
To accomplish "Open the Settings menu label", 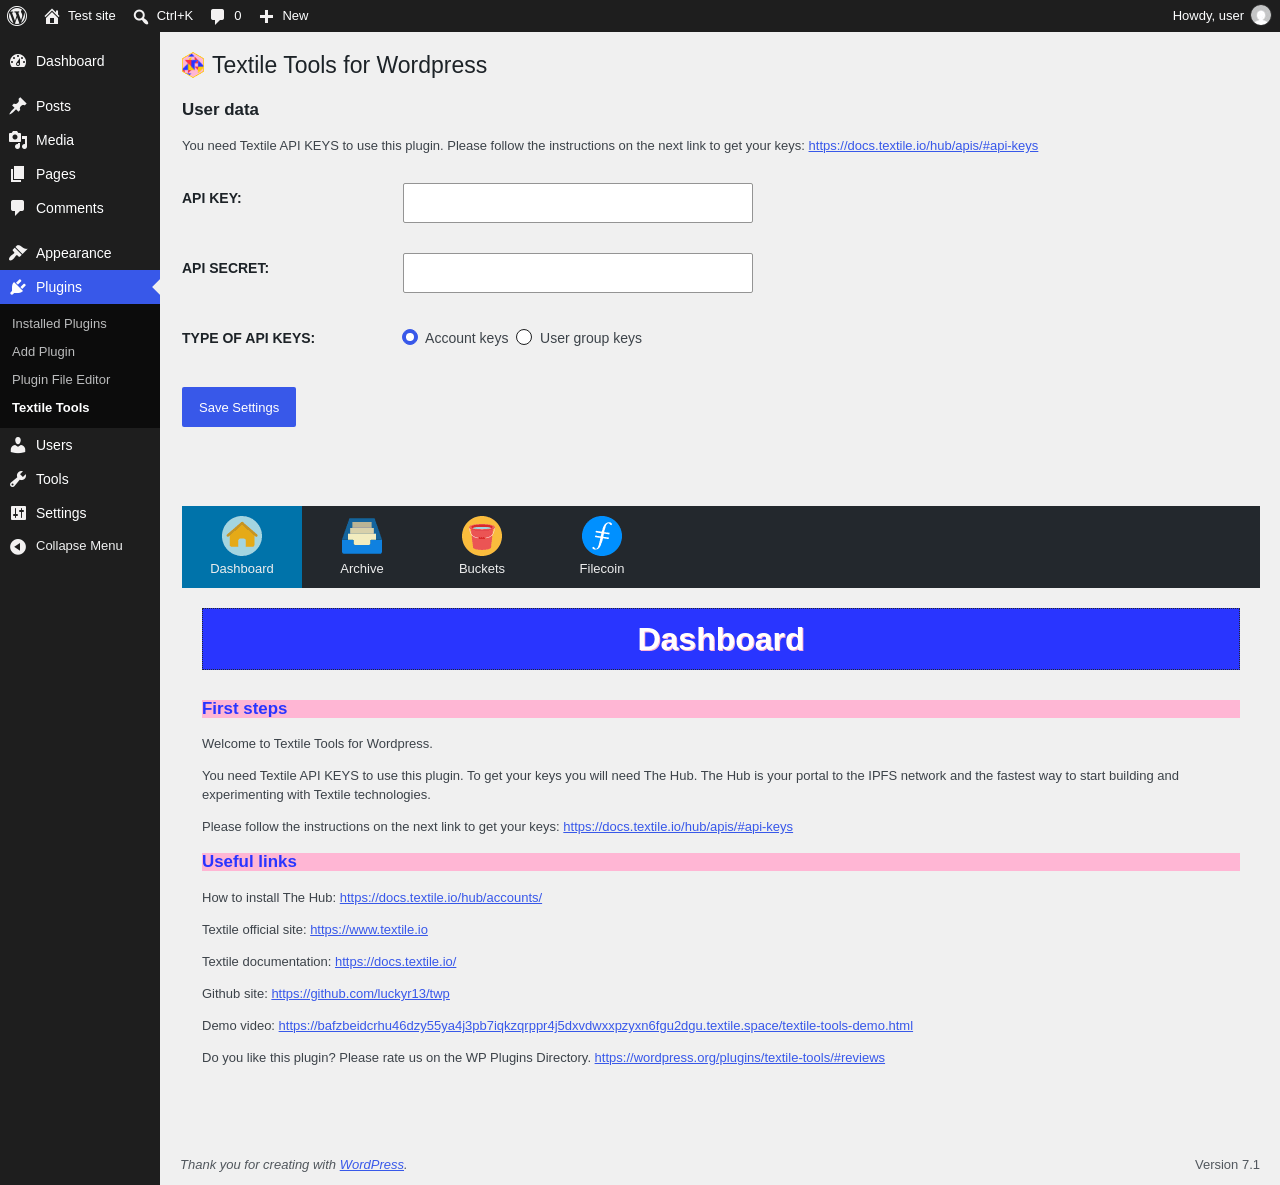I will click(61, 513).
